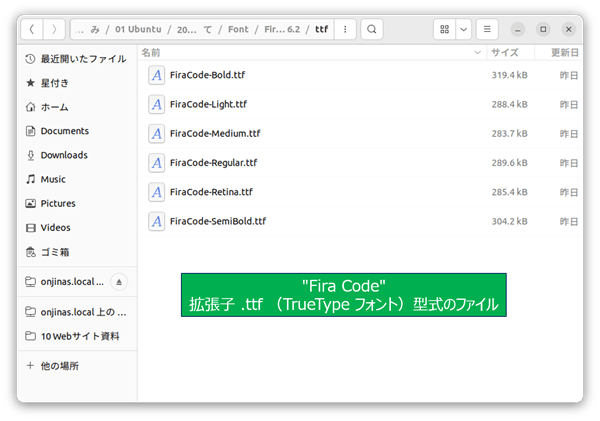Eject the onjinas.local mount

[x=119, y=282]
